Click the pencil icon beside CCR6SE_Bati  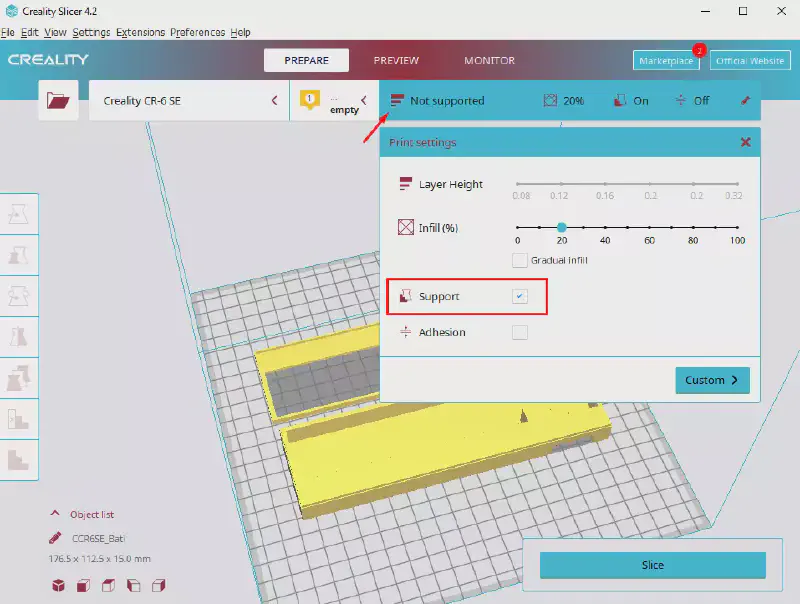(x=56, y=538)
